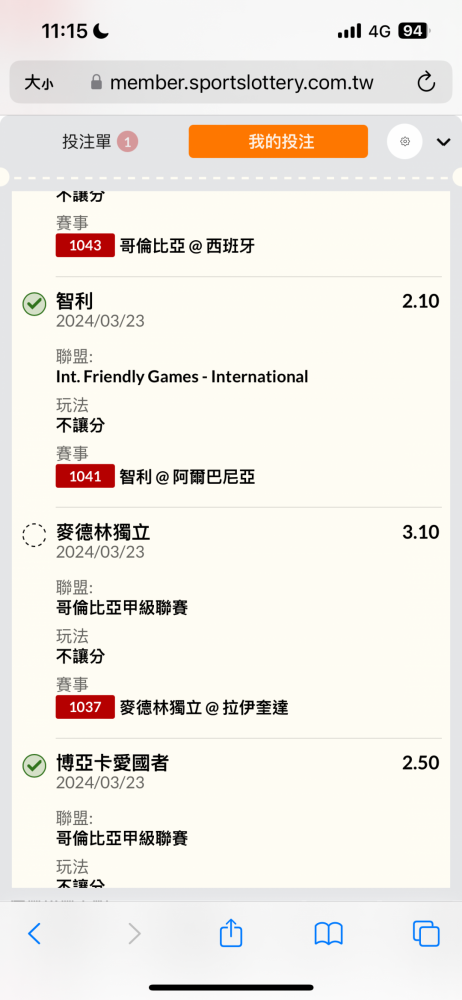
Task: Tap the Safari back arrow
Action: (34, 934)
